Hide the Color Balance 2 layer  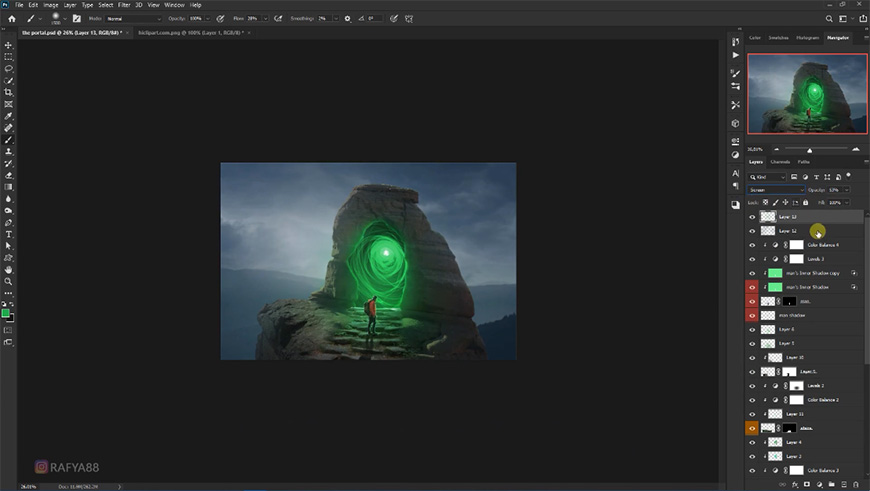tap(752, 400)
